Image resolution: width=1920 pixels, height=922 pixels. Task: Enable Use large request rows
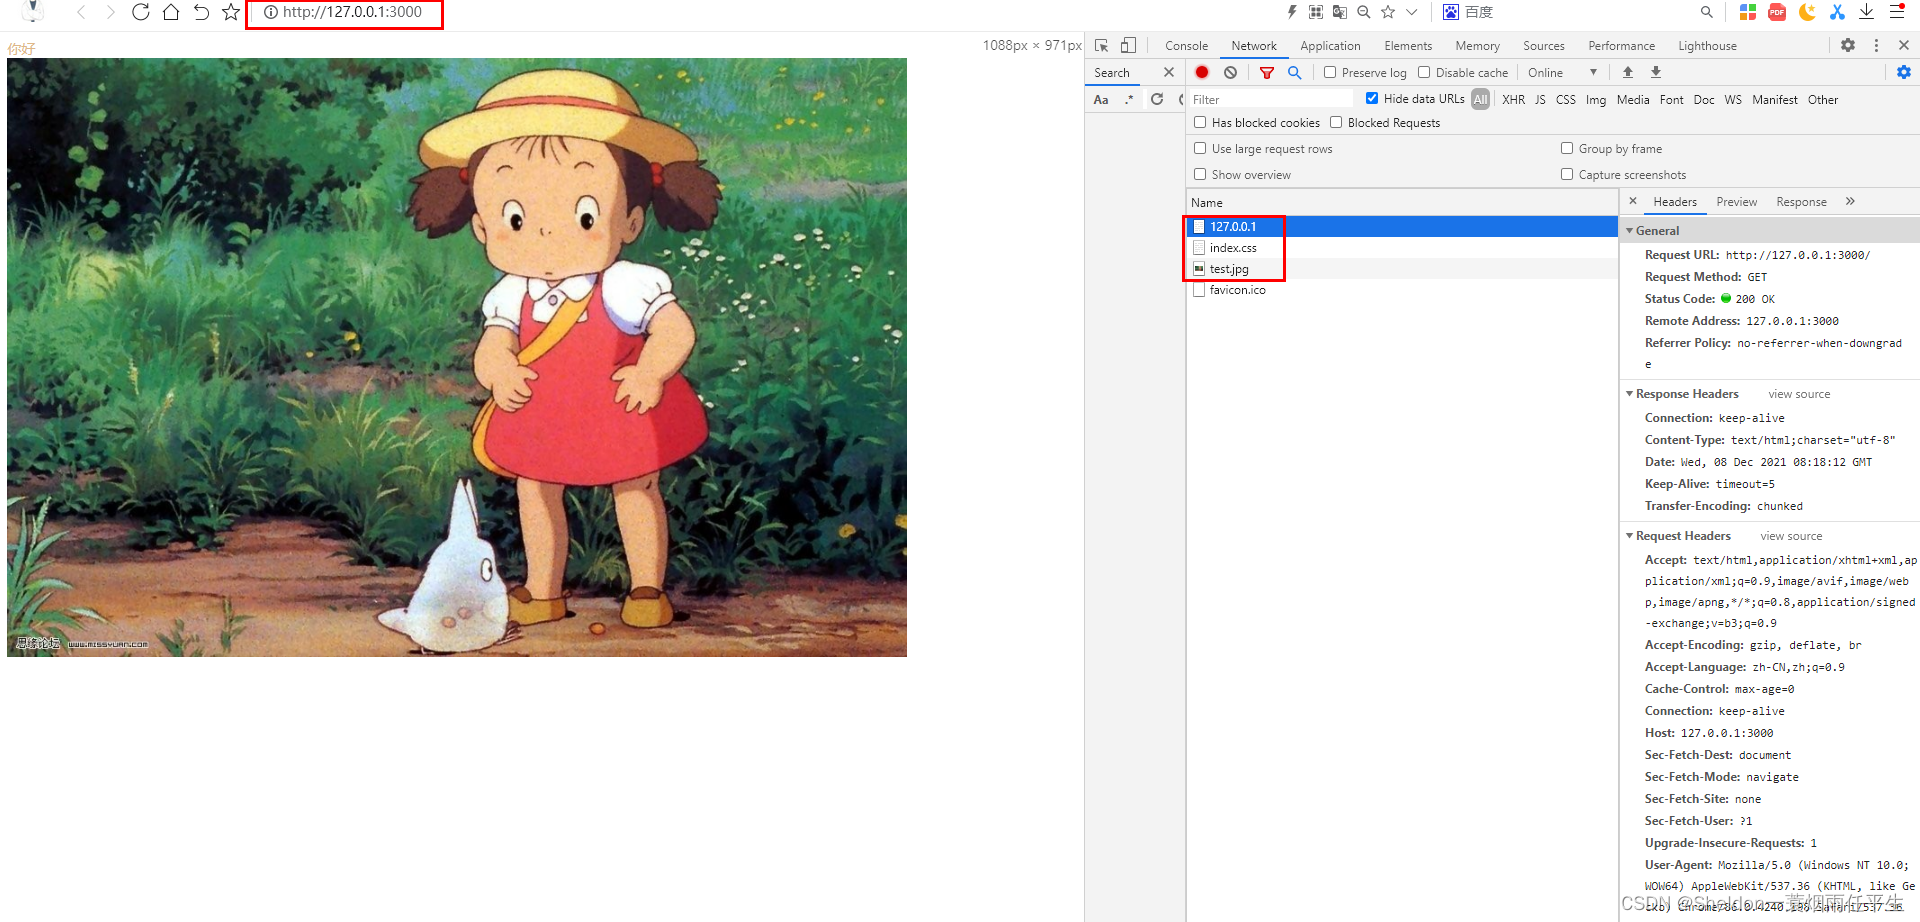pos(1200,148)
